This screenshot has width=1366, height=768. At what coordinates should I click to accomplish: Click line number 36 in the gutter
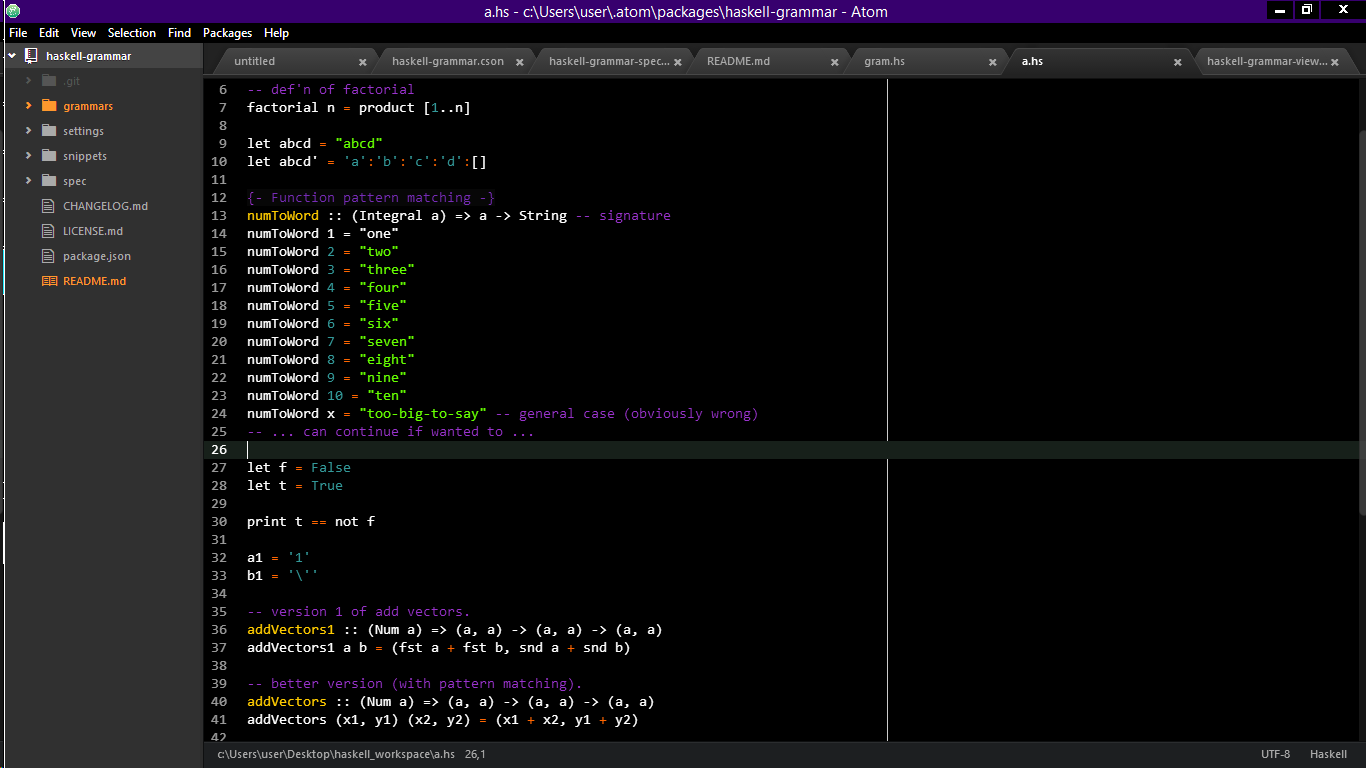click(220, 629)
